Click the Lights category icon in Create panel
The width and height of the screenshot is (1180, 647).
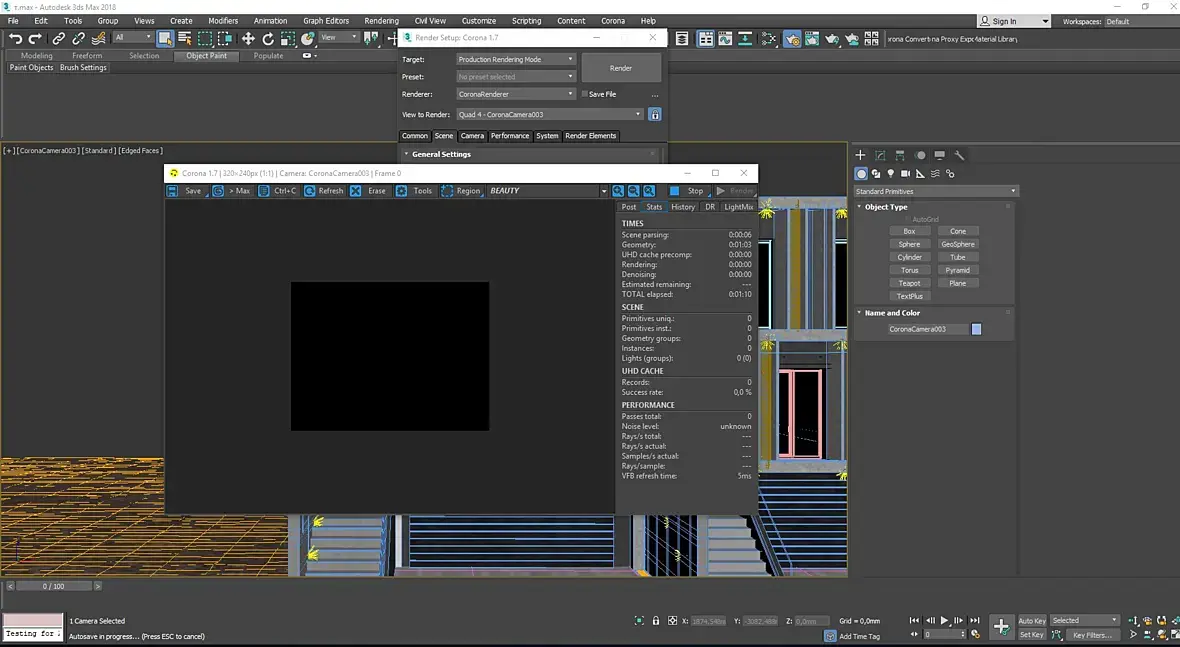point(891,173)
